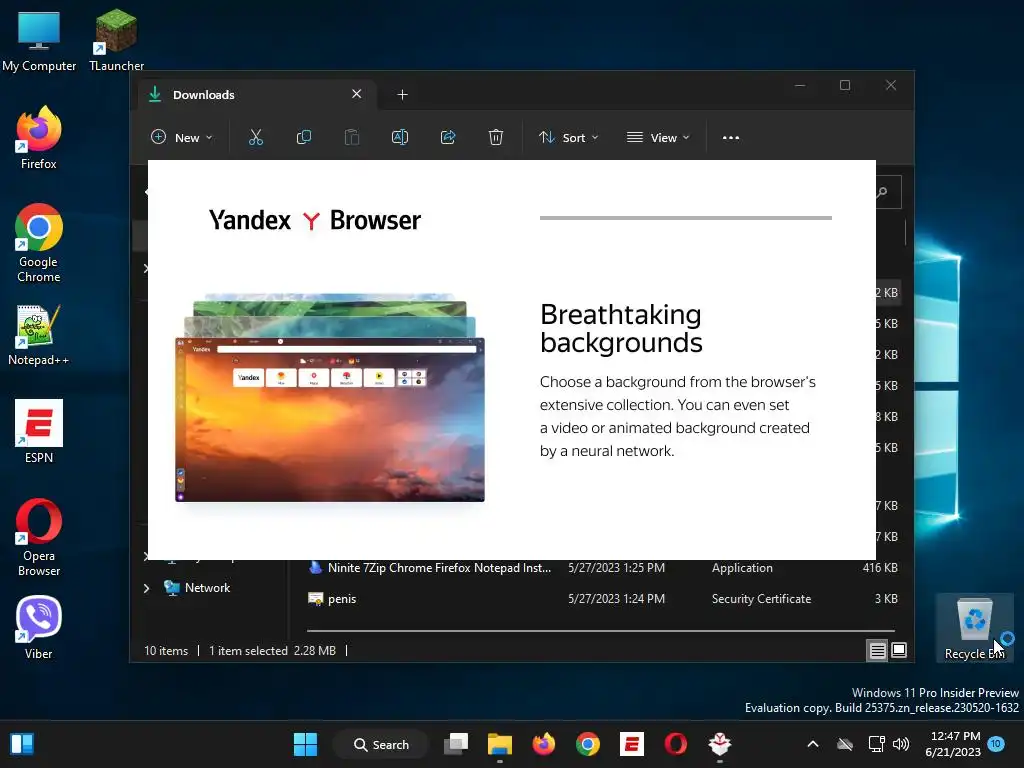
Task: Switch to large thumbnails view icon
Action: pos(899,650)
